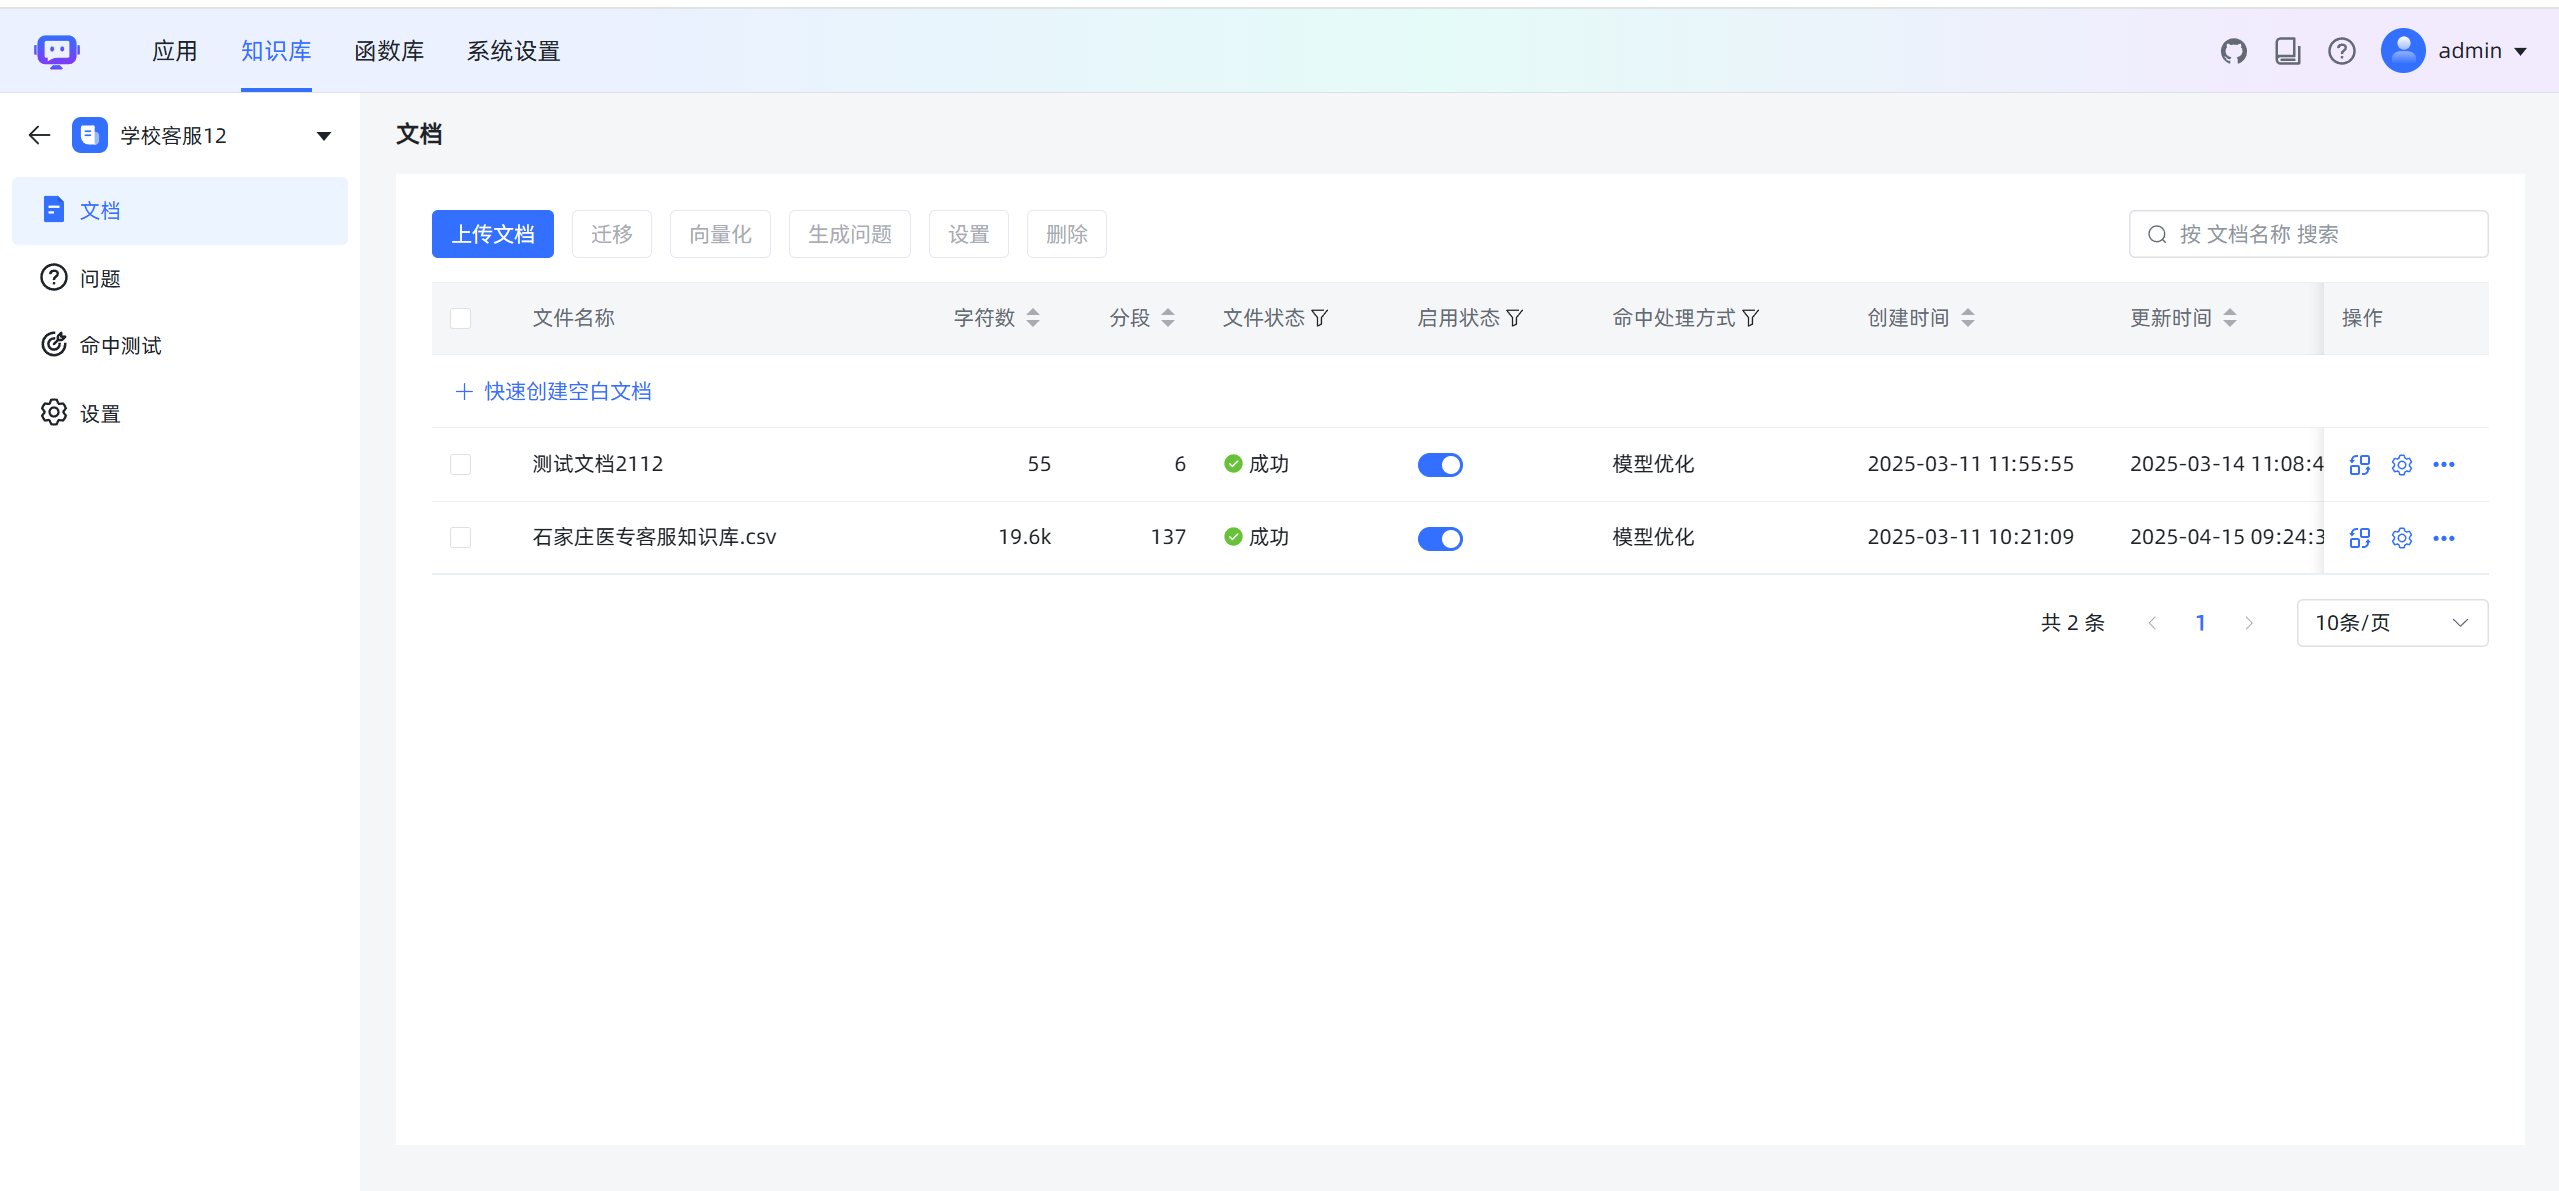
Task: Click the 生成问题 button
Action: click(x=849, y=234)
